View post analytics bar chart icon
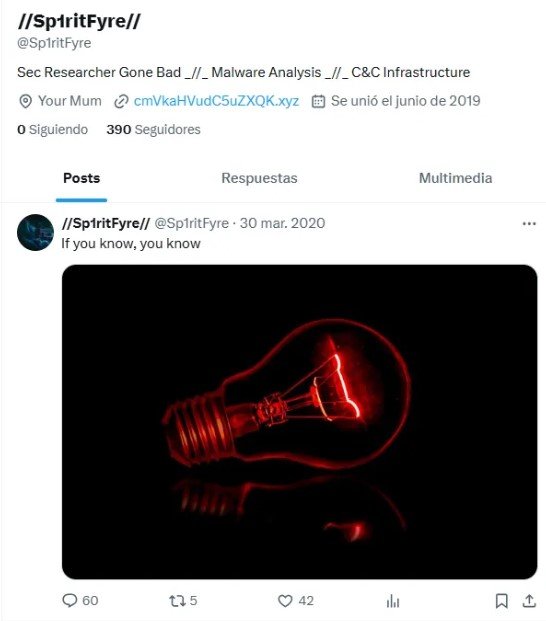Viewport: 546px width, 621px height. 393,601
